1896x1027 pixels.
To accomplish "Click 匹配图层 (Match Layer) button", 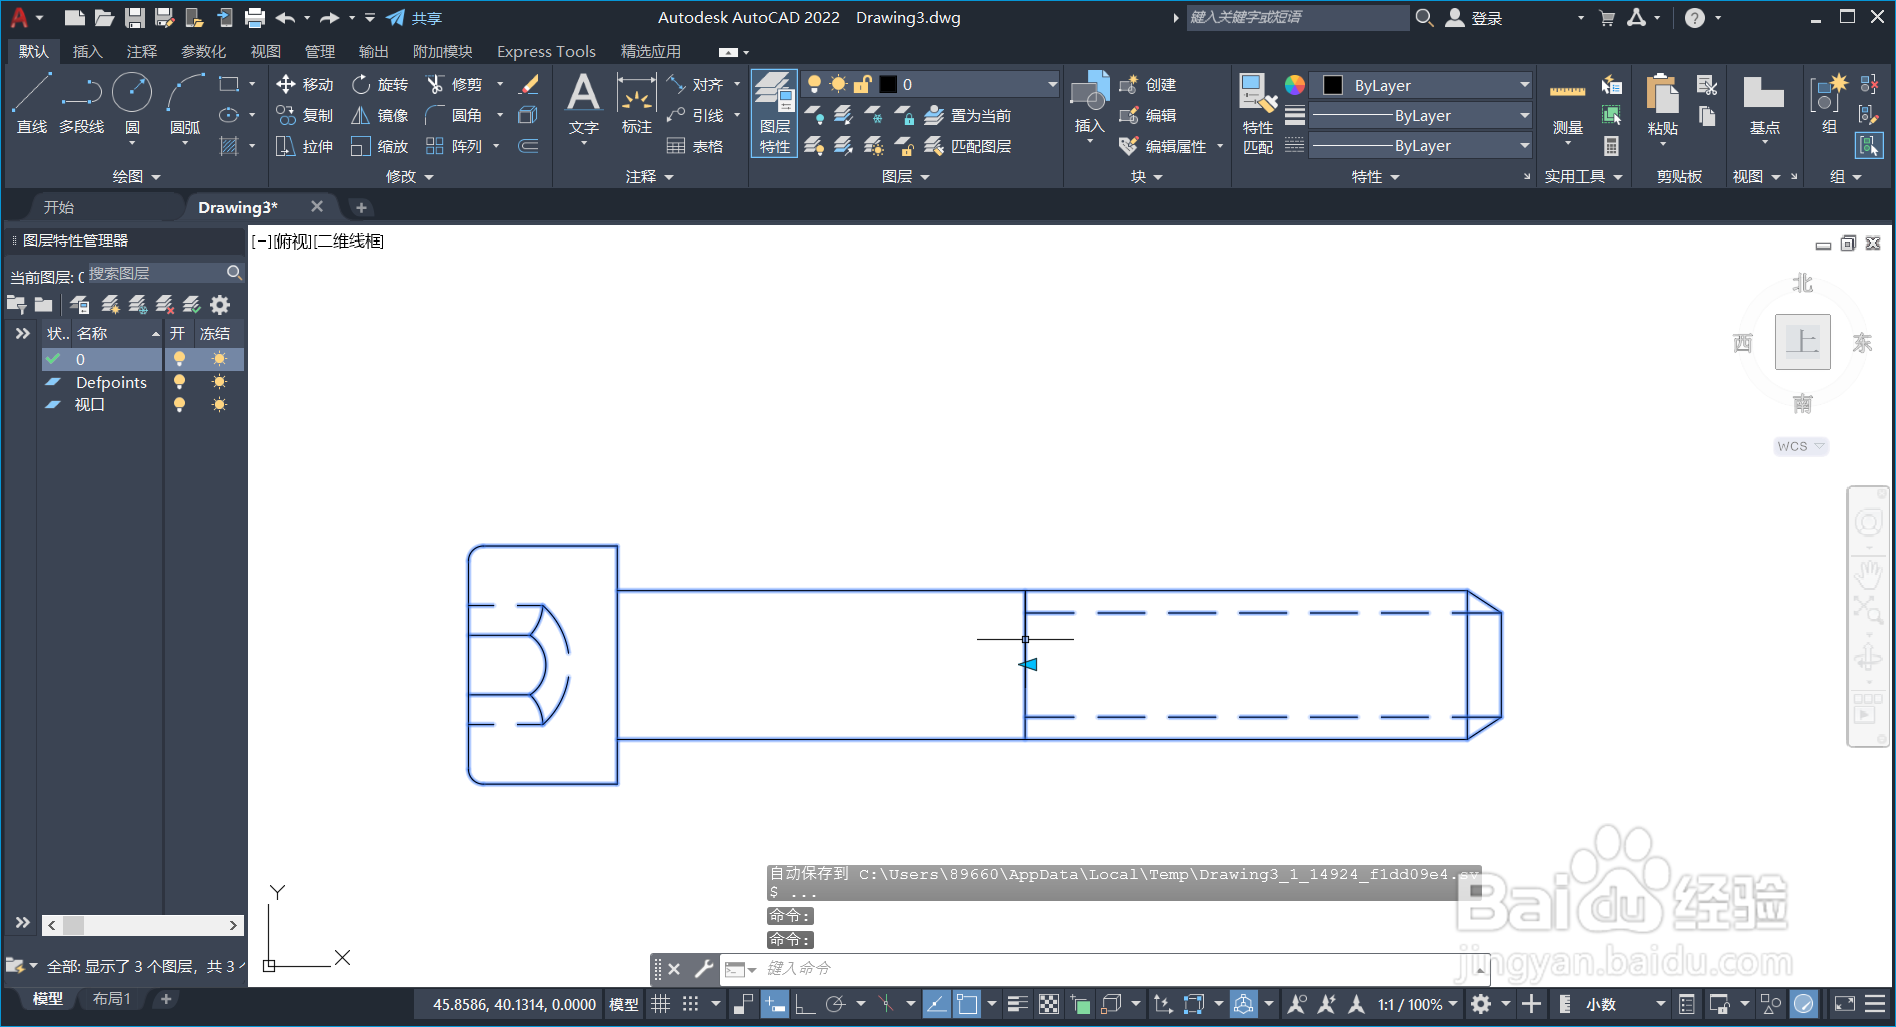I will point(968,147).
